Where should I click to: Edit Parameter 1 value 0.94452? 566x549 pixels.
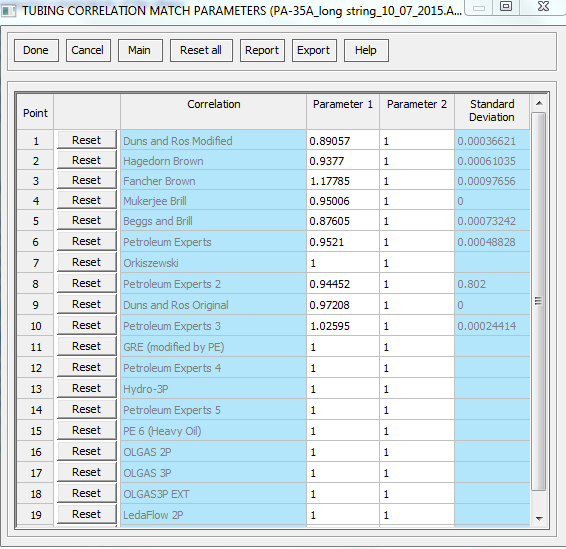pyautogui.click(x=343, y=284)
